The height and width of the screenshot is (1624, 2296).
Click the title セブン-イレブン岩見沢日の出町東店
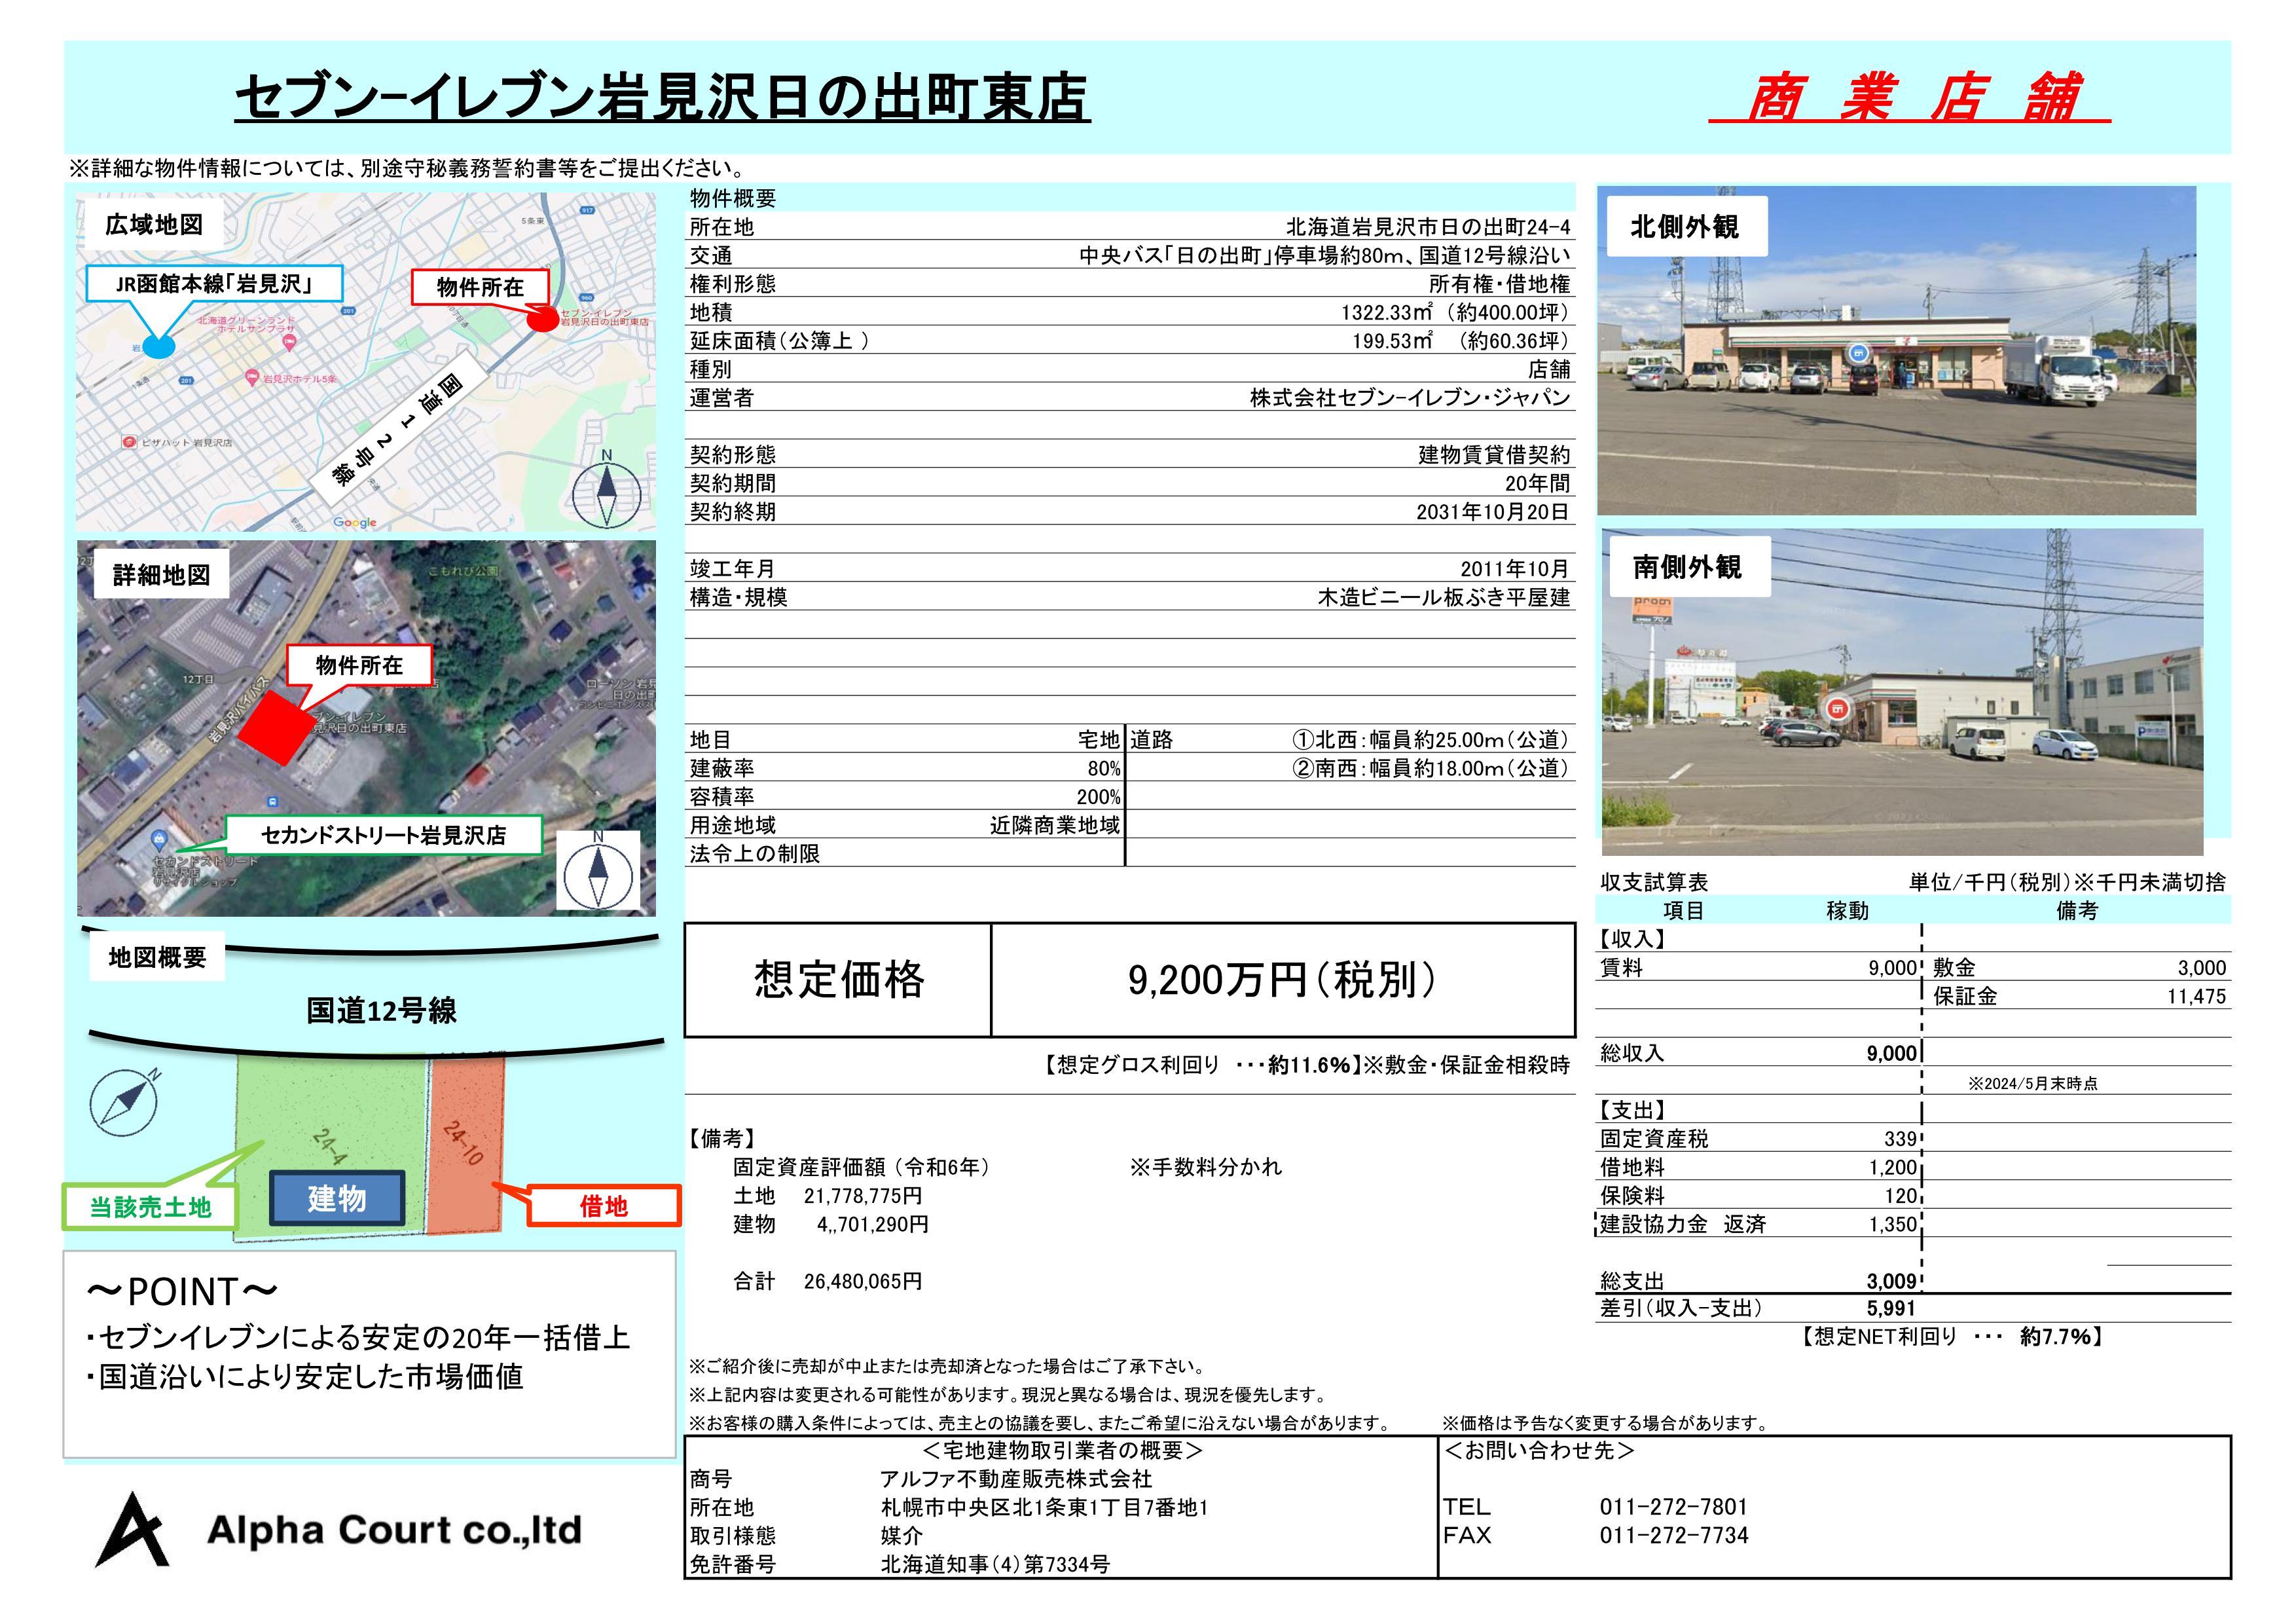pyautogui.click(x=662, y=98)
